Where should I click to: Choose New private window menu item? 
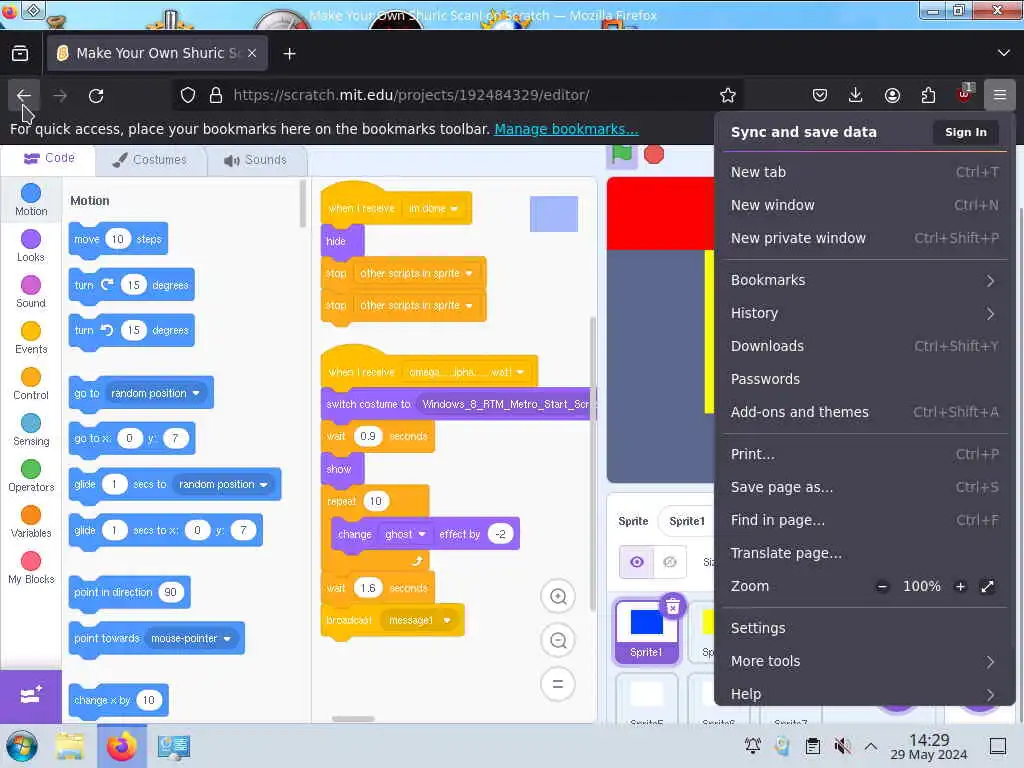865,238
